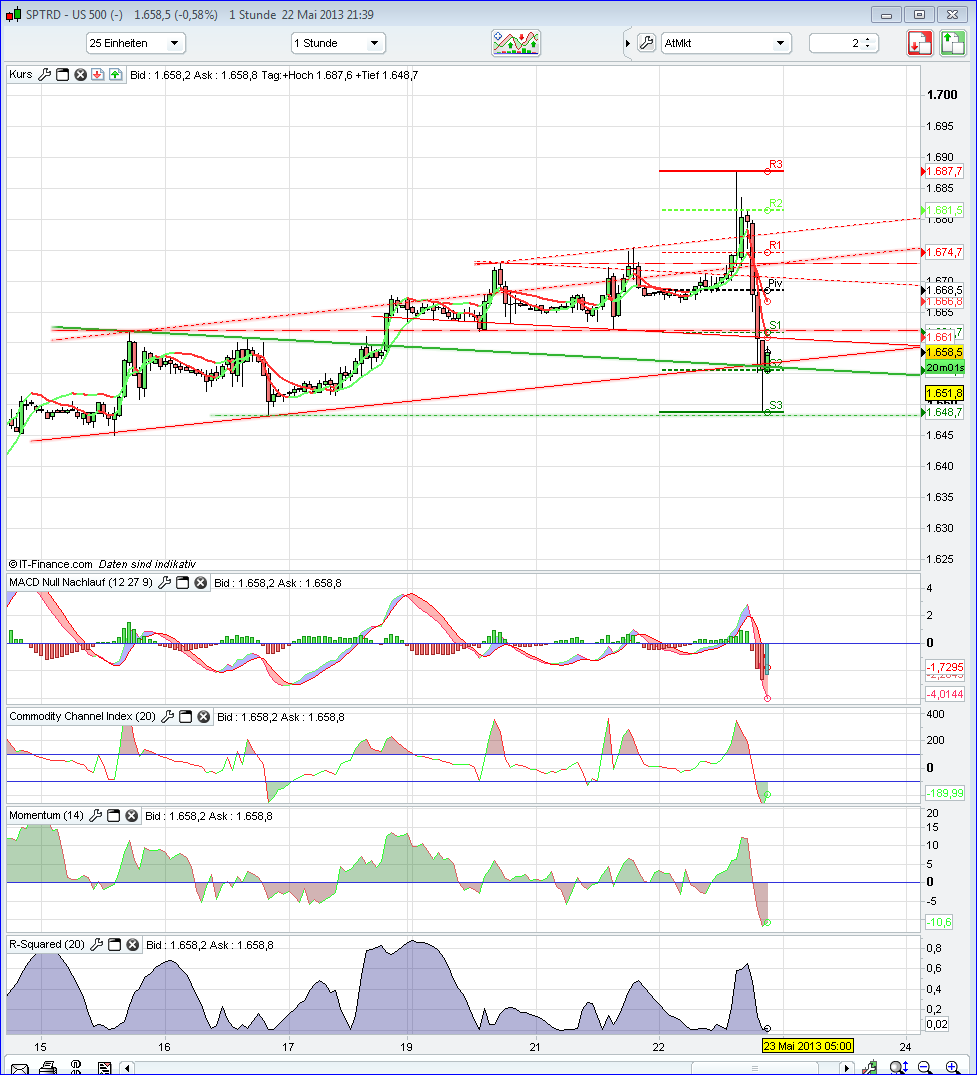
Task: Click the 1.681,5 price label
Action: [943, 210]
